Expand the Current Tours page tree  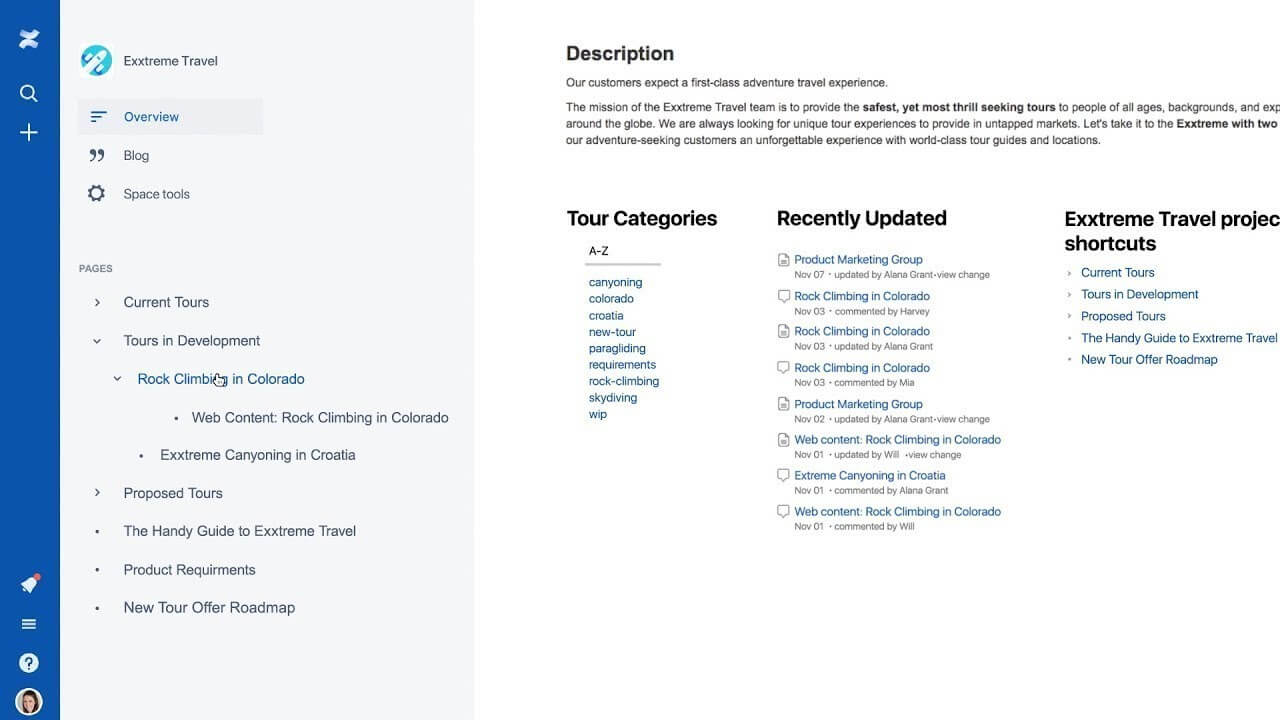tap(97, 302)
